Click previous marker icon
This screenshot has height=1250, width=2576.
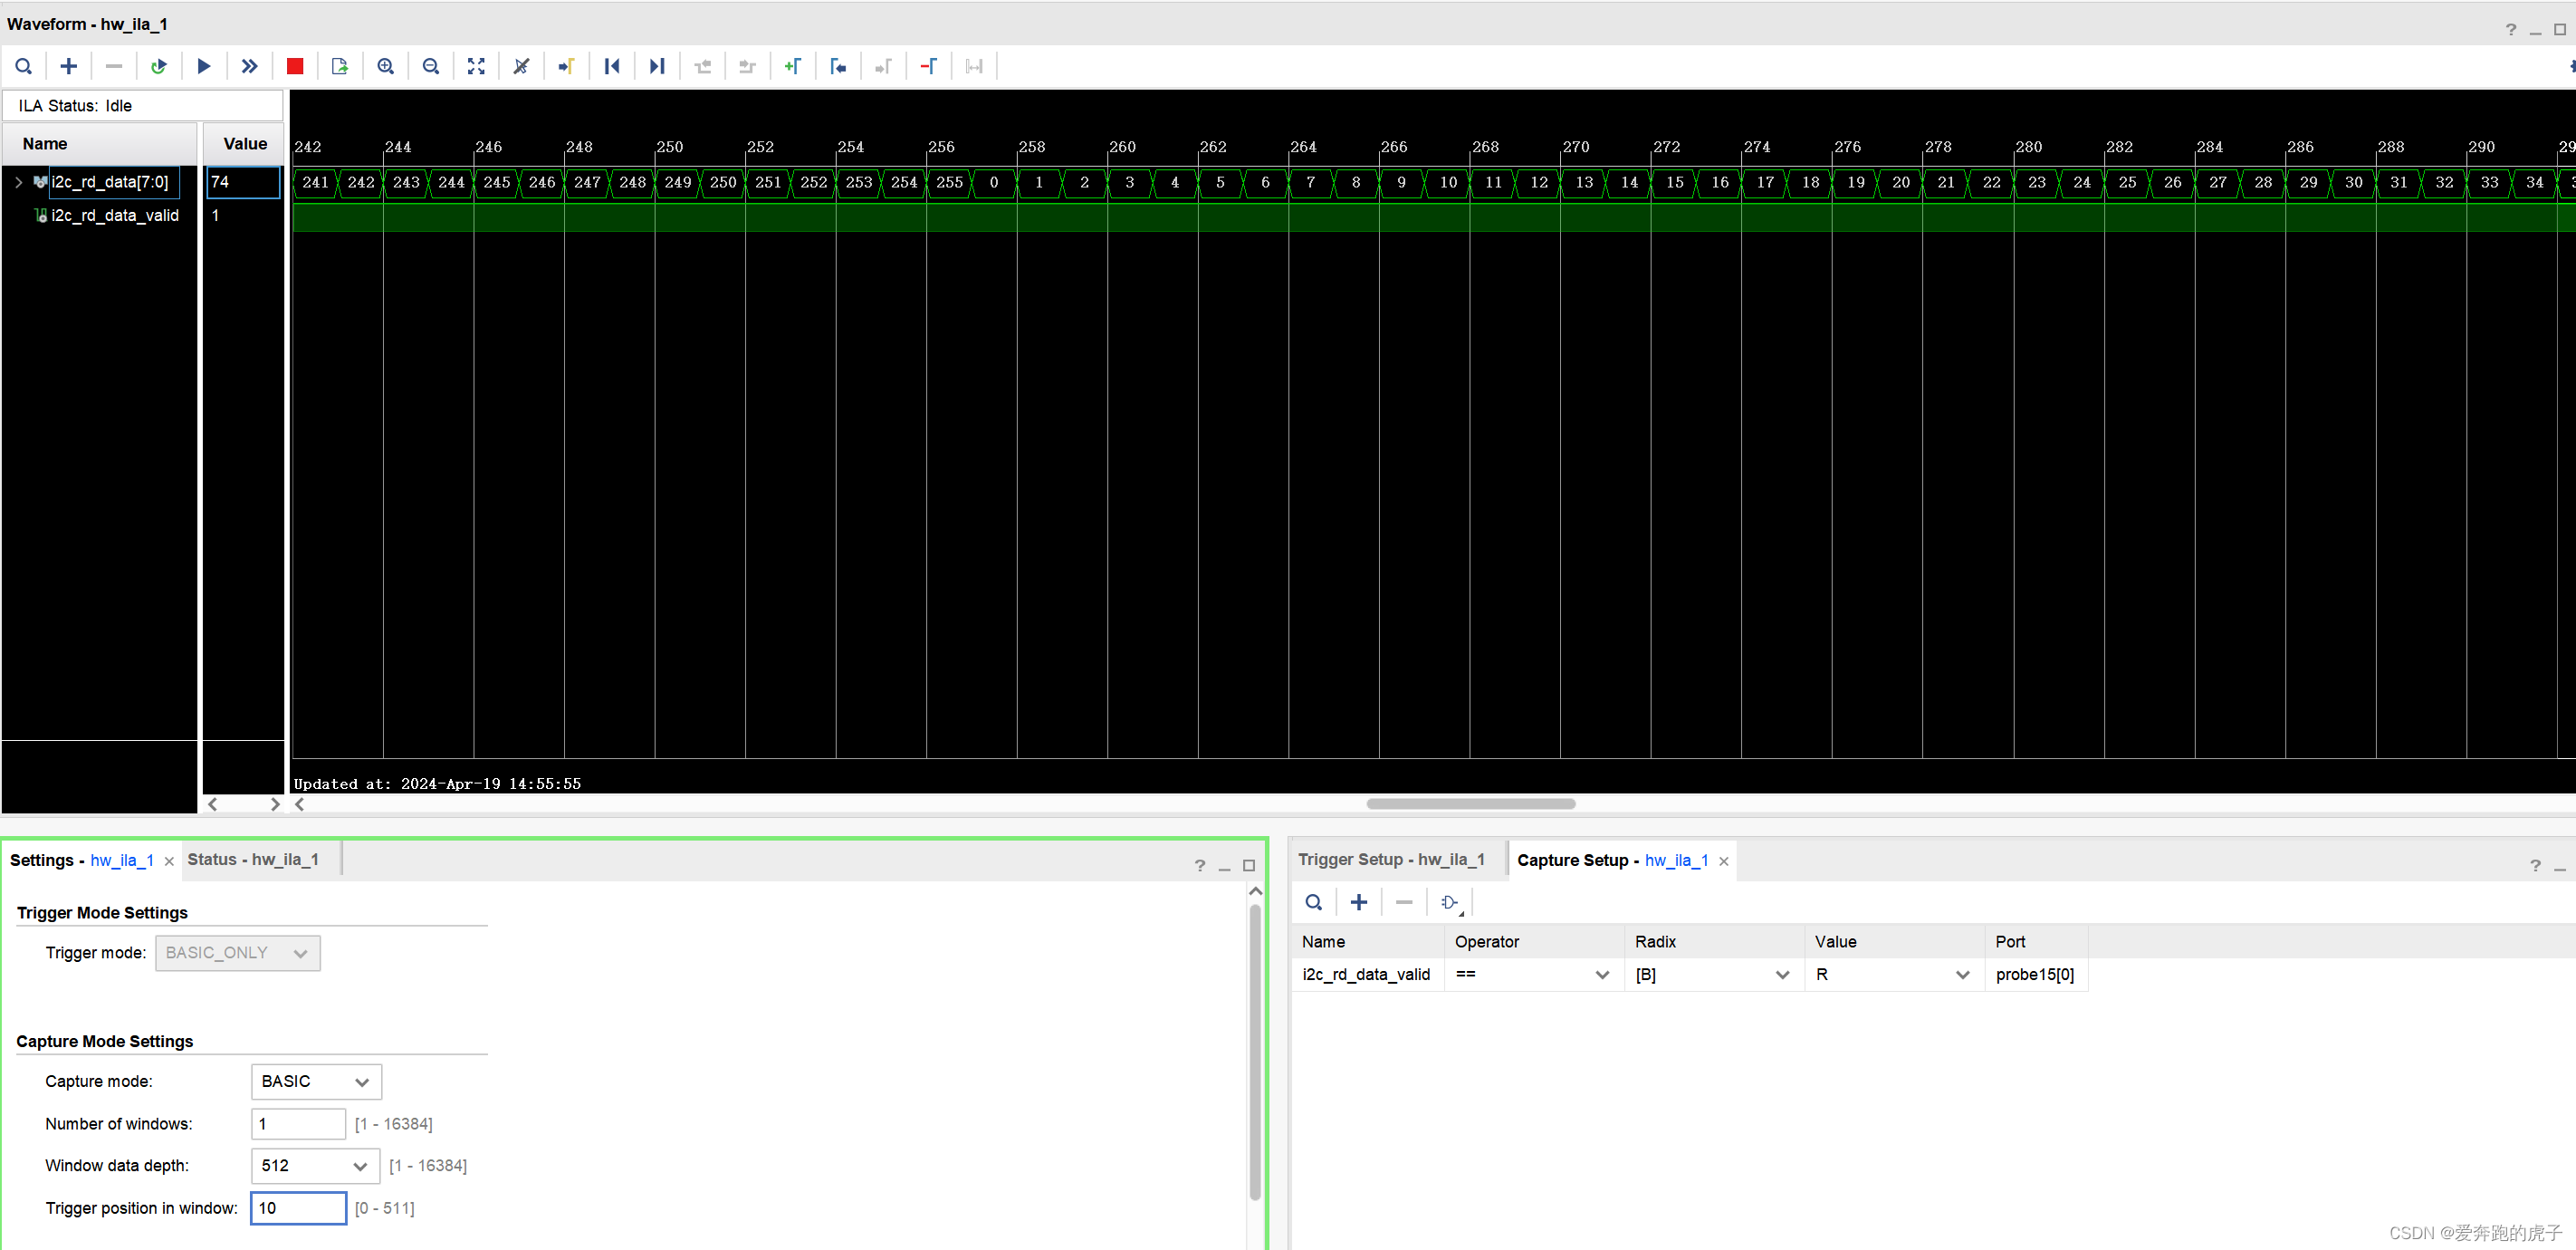[838, 66]
